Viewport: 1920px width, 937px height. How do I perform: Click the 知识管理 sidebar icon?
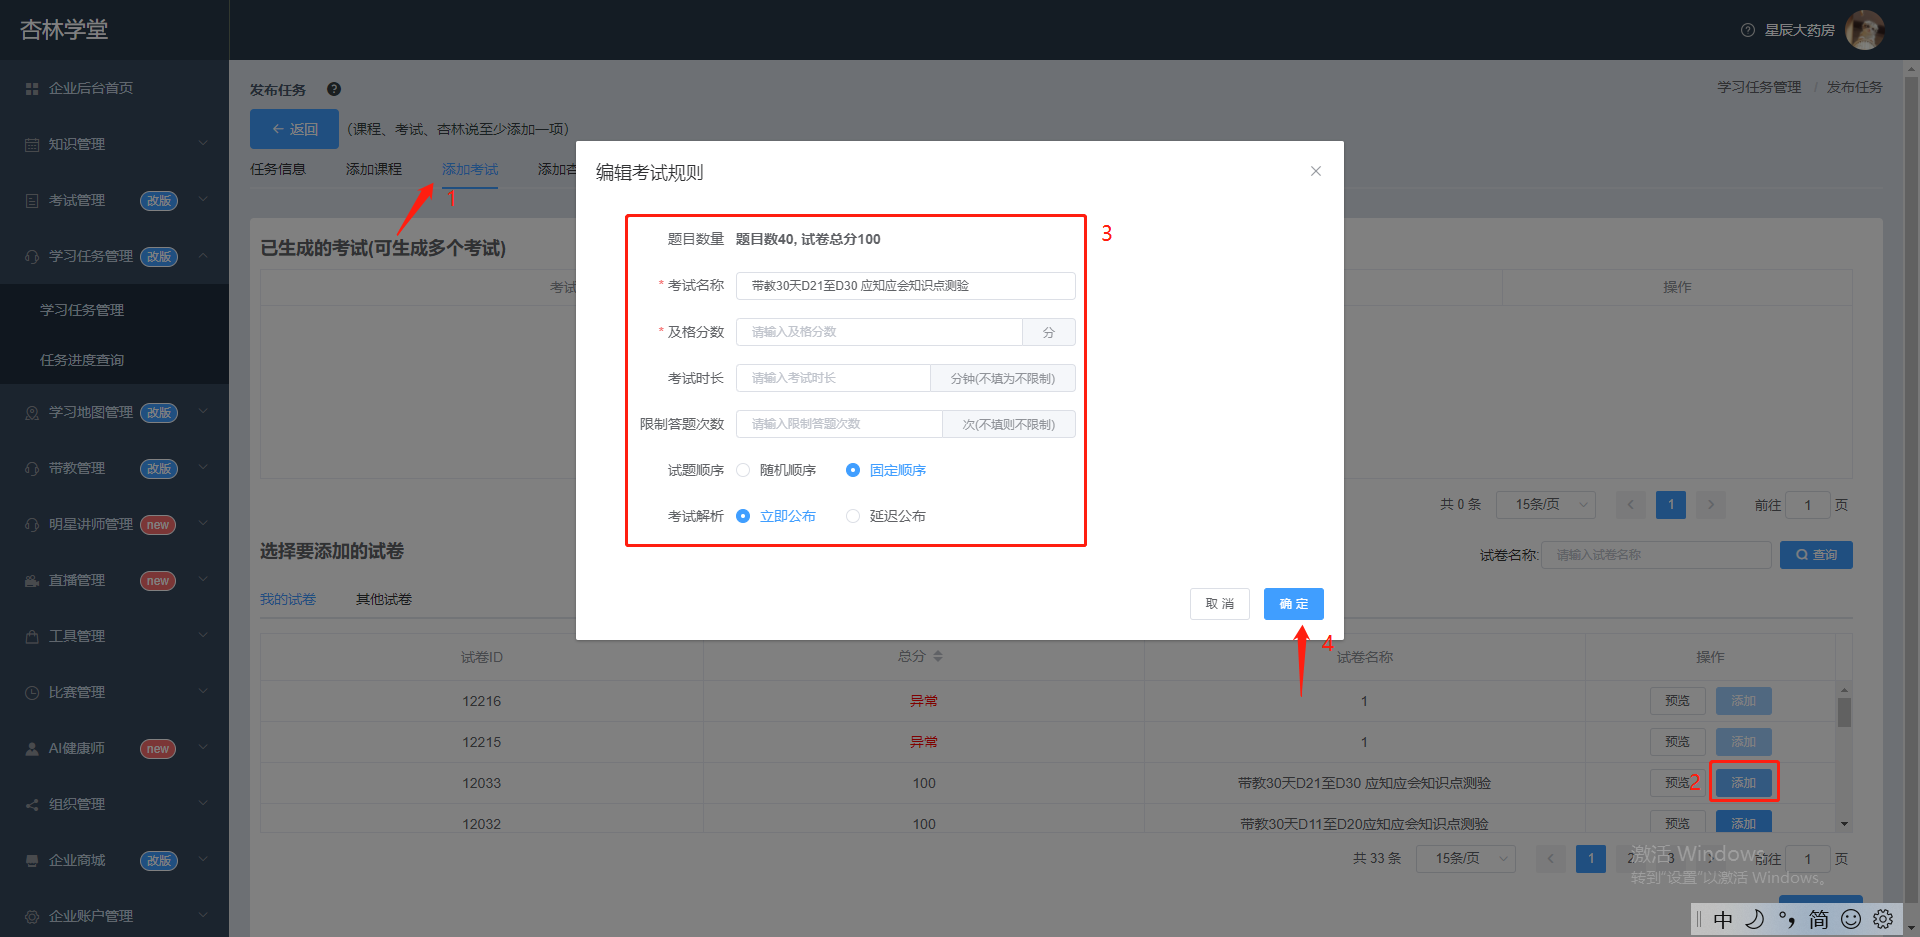coord(32,145)
